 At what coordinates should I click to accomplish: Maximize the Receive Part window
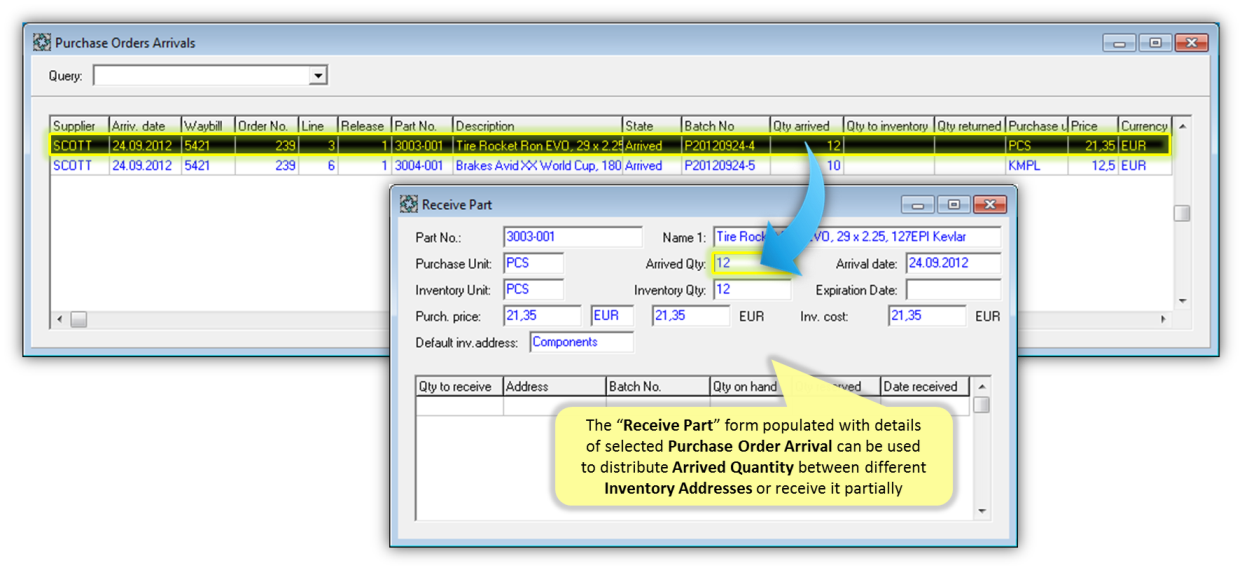coord(953,204)
